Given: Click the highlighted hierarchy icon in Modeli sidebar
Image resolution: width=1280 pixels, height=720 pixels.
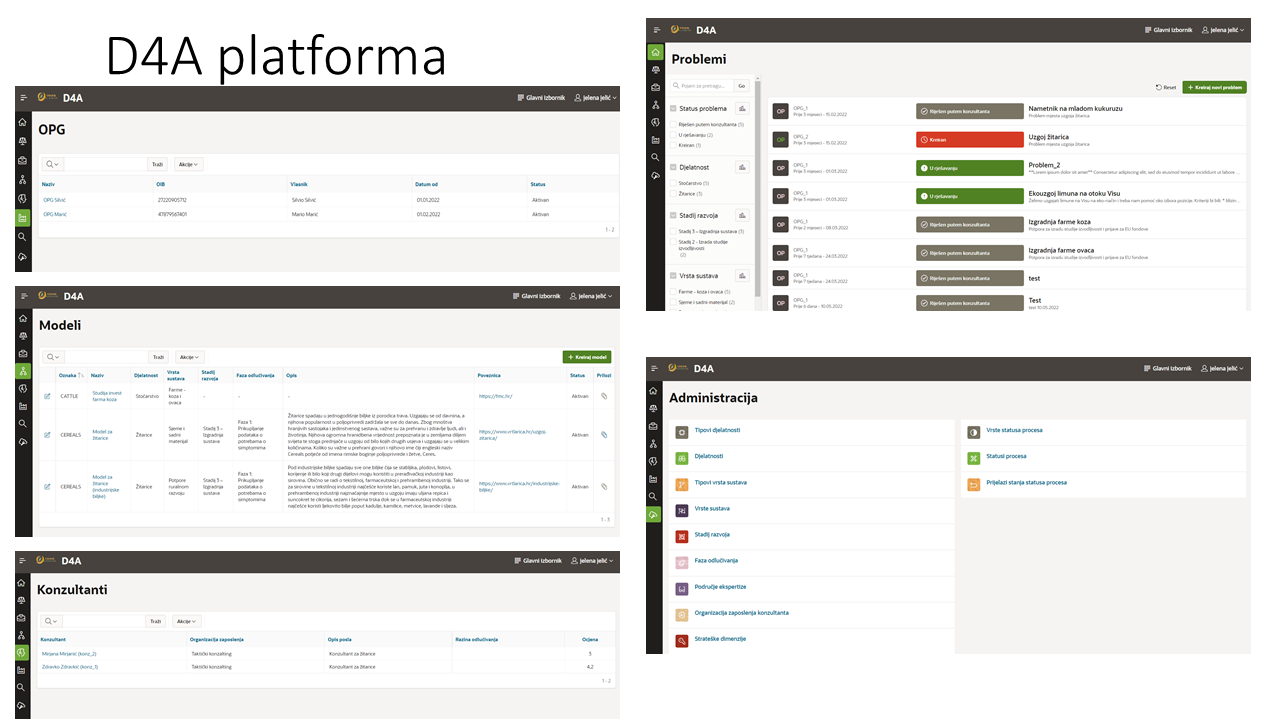Looking at the screenshot, I should point(22,370).
